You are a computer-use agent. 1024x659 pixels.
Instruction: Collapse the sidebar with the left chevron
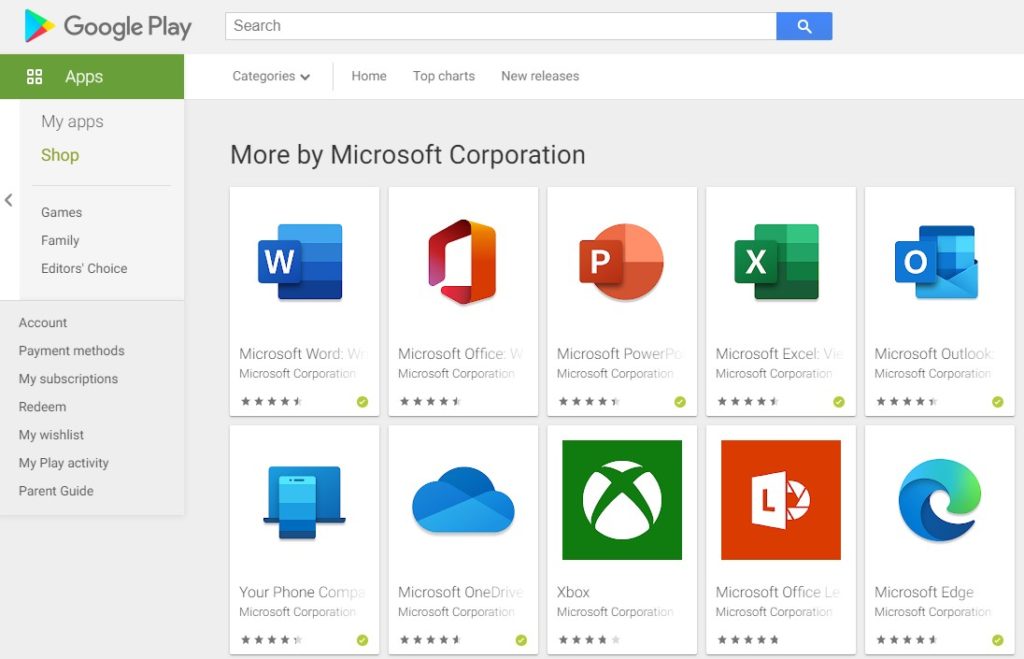[x=9, y=200]
